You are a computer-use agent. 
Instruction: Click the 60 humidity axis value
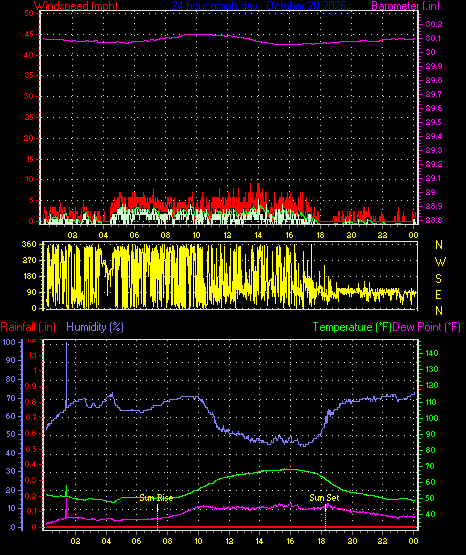coord(11,416)
